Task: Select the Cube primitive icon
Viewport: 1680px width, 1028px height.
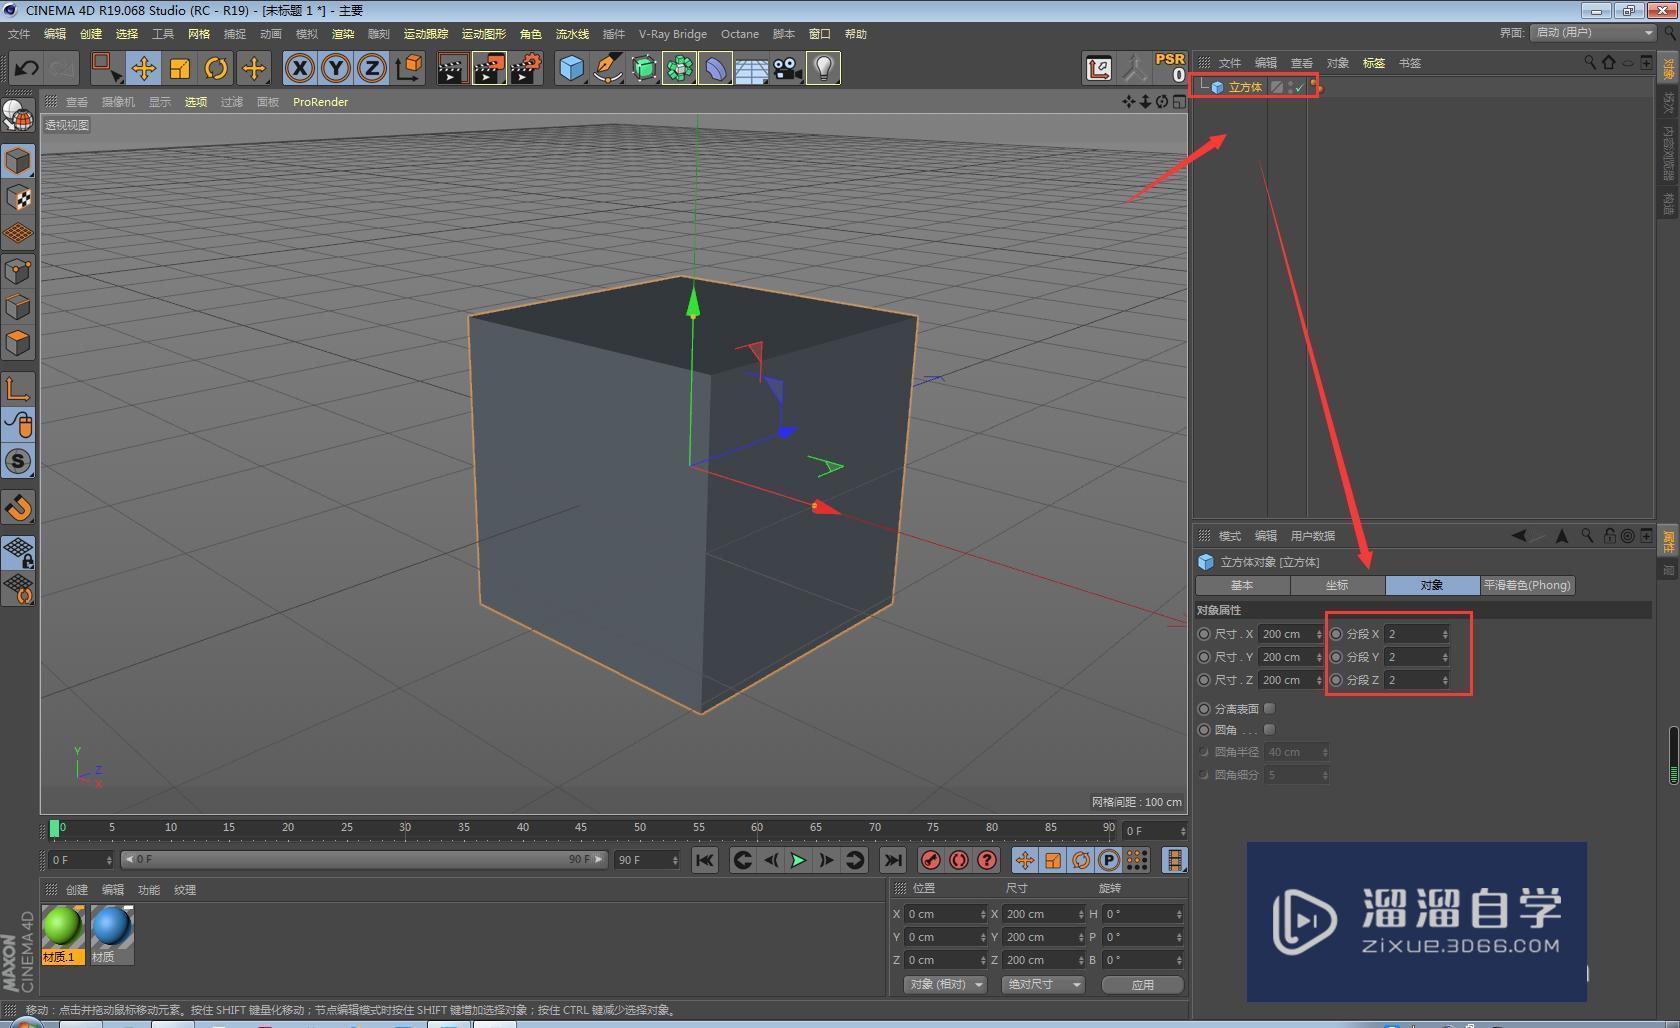Action: click(x=570, y=68)
